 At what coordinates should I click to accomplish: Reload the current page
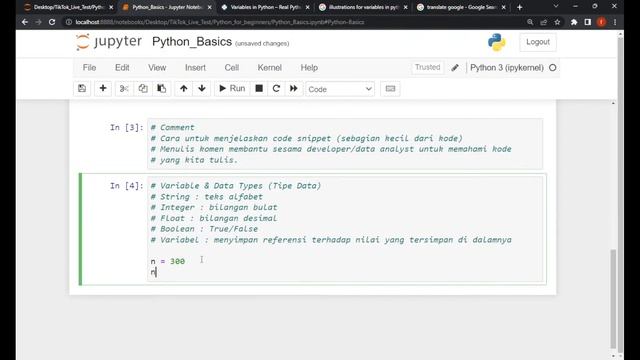[x=52, y=22]
